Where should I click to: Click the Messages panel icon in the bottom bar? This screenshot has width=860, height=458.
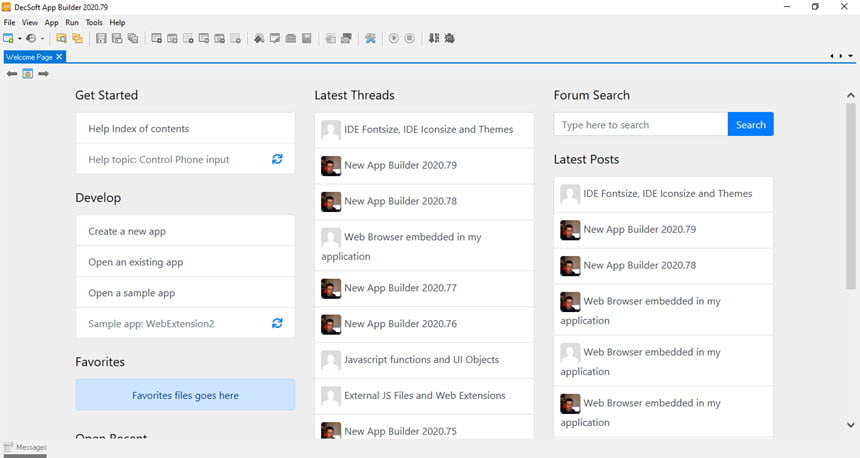click(8, 447)
